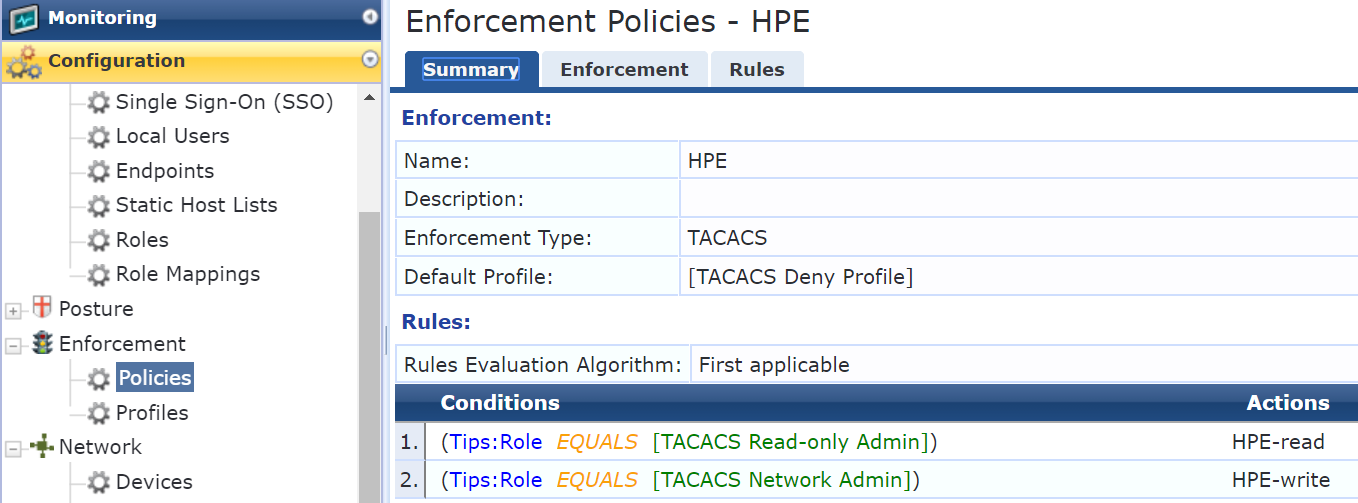Click the Configuration gears icon

24,62
